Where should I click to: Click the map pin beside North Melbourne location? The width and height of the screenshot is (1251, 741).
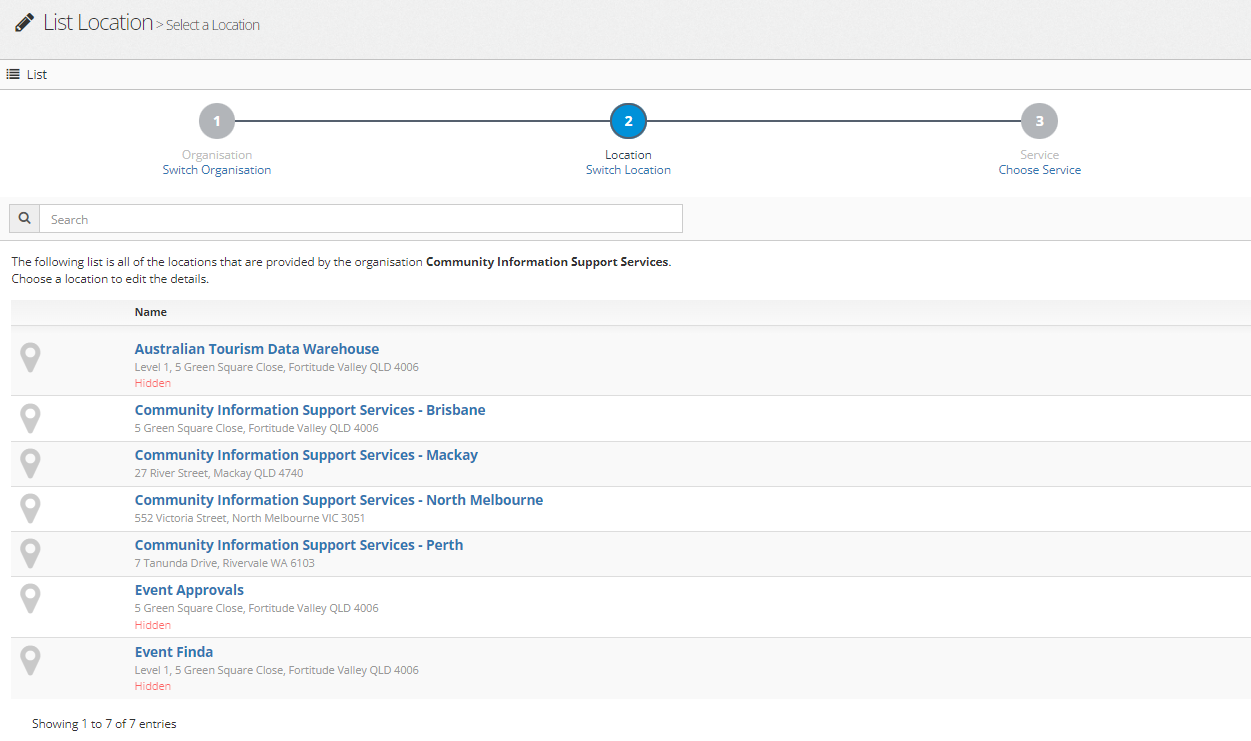(31, 508)
